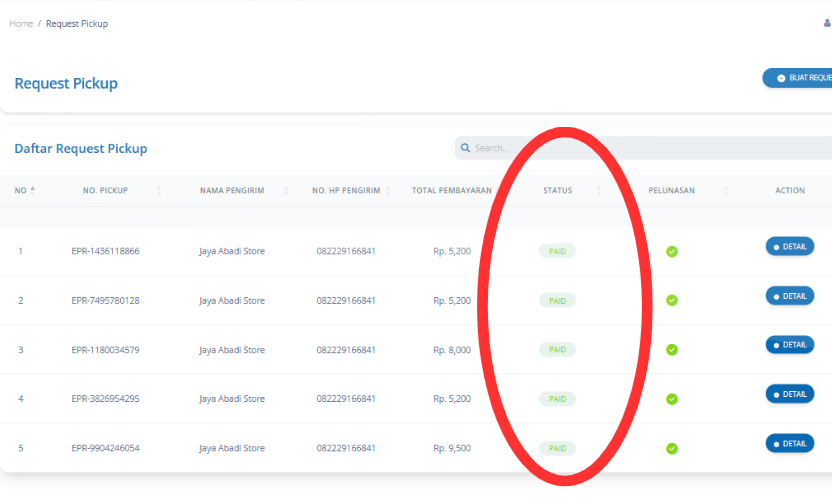Sort by the Nama Pengirim column
Screen dimensions: 832x498
coord(232,190)
